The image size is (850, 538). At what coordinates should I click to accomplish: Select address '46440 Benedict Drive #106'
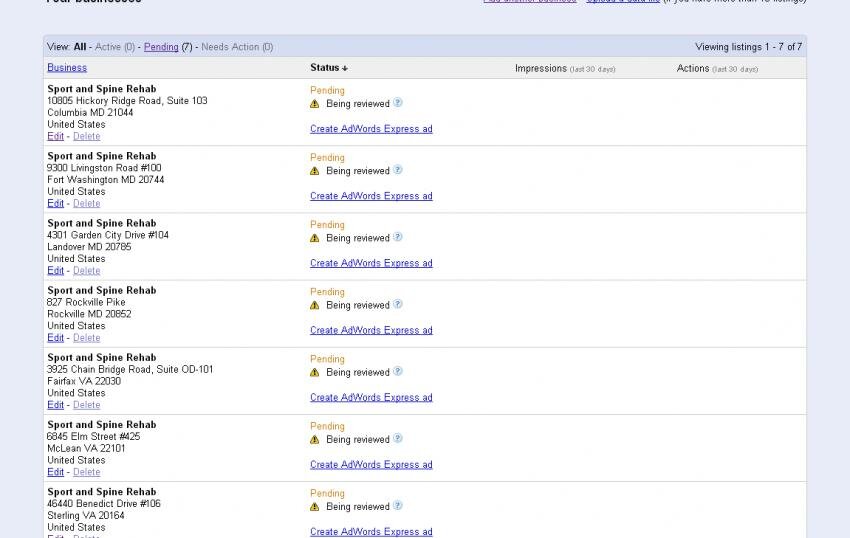(104, 504)
